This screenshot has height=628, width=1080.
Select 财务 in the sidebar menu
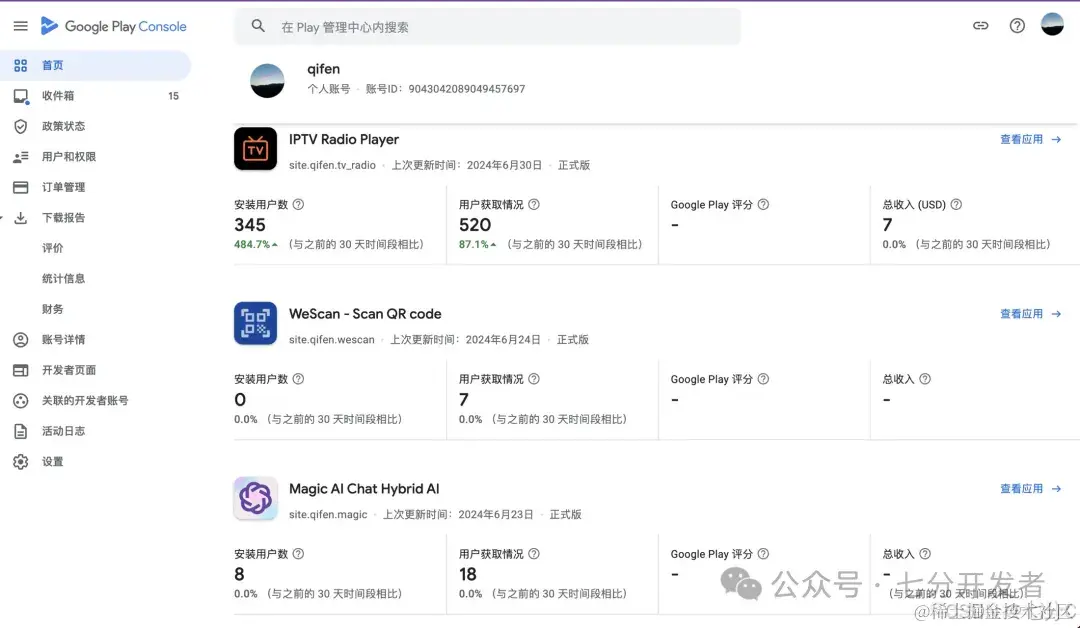click(x=65, y=309)
